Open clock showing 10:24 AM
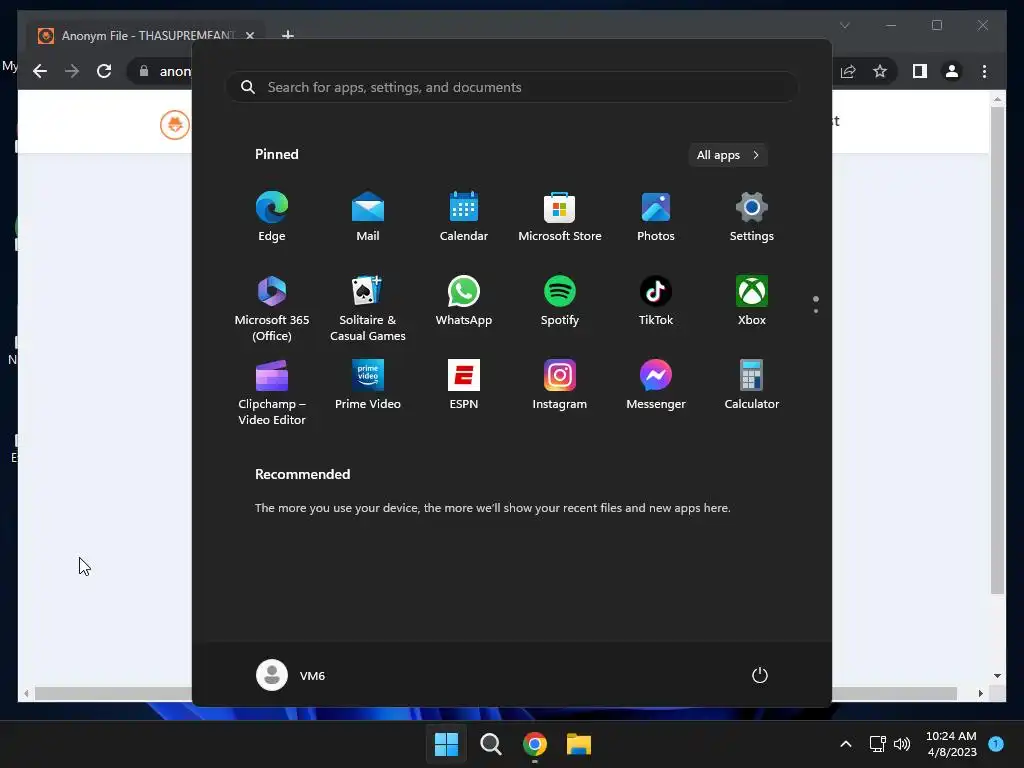 pyautogui.click(x=951, y=744)
